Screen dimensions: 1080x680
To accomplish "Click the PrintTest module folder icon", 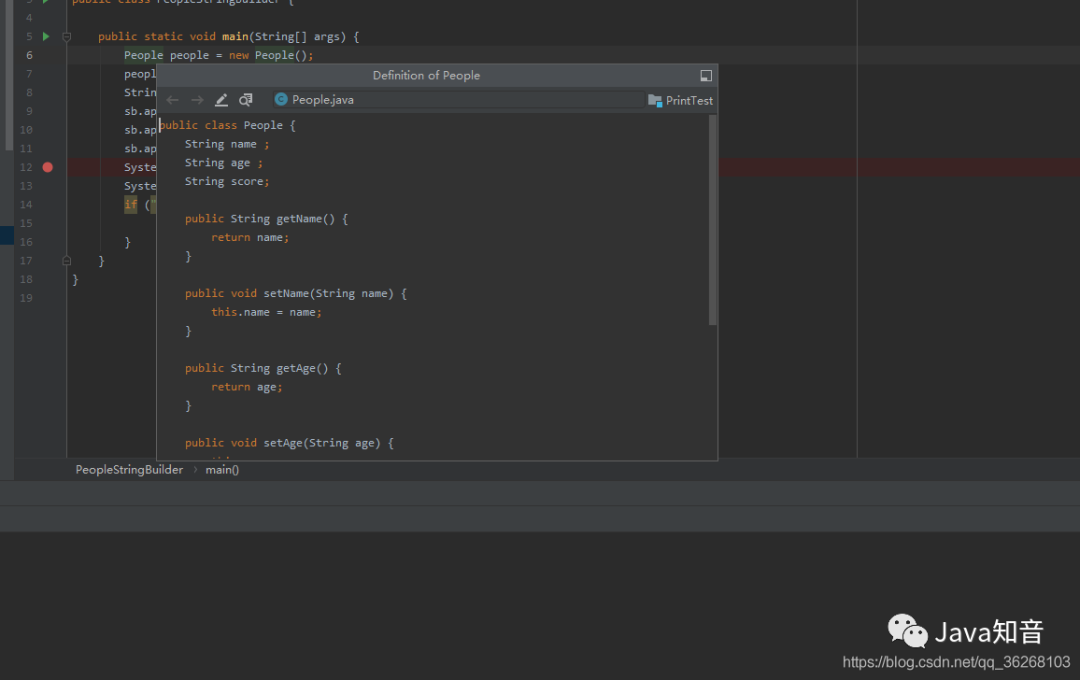I will 655,101.
